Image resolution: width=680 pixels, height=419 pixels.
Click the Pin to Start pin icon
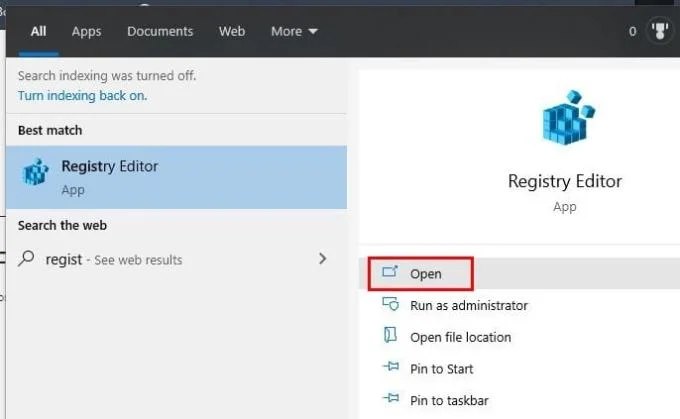(x=391, y=367)
